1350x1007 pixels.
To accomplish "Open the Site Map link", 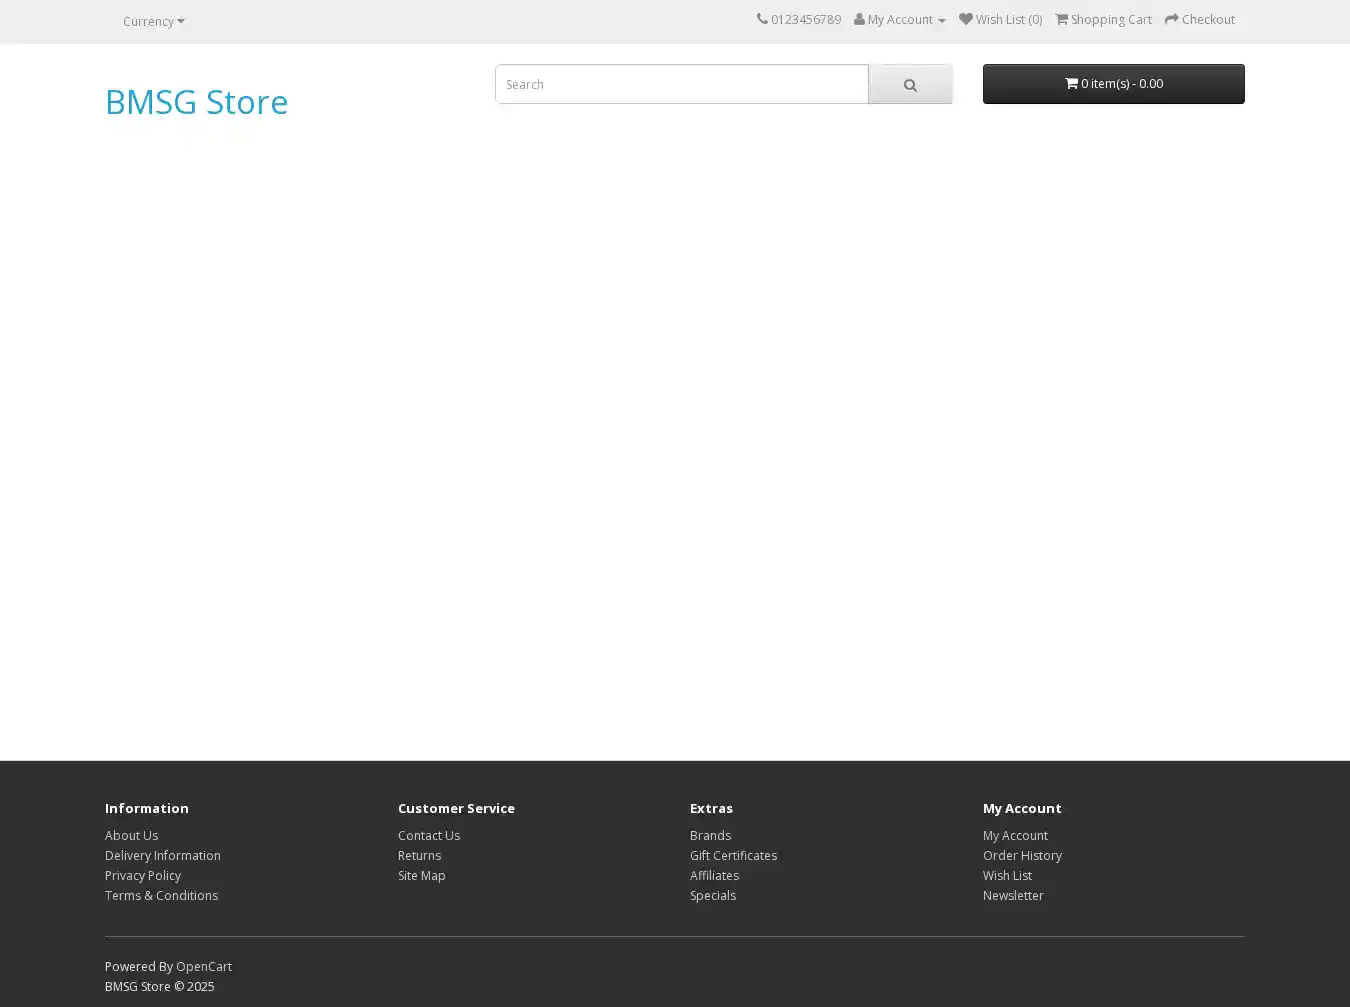I will [x=421, y=875].
